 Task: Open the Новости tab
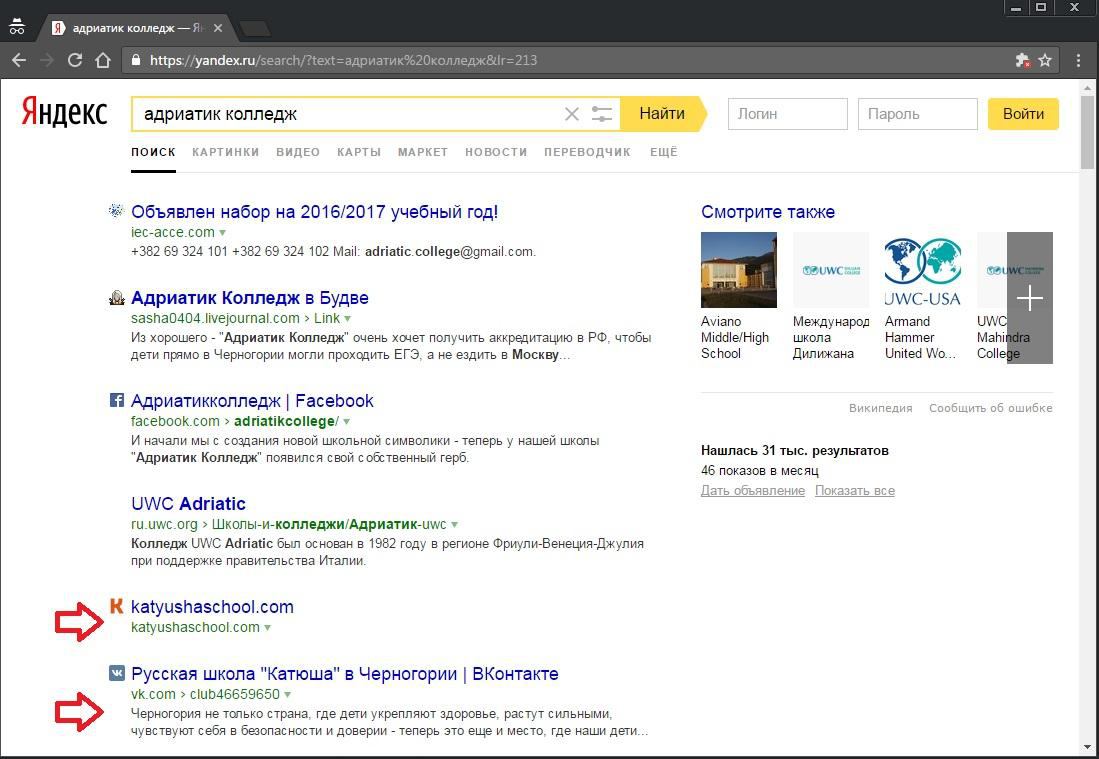[496, 152]
